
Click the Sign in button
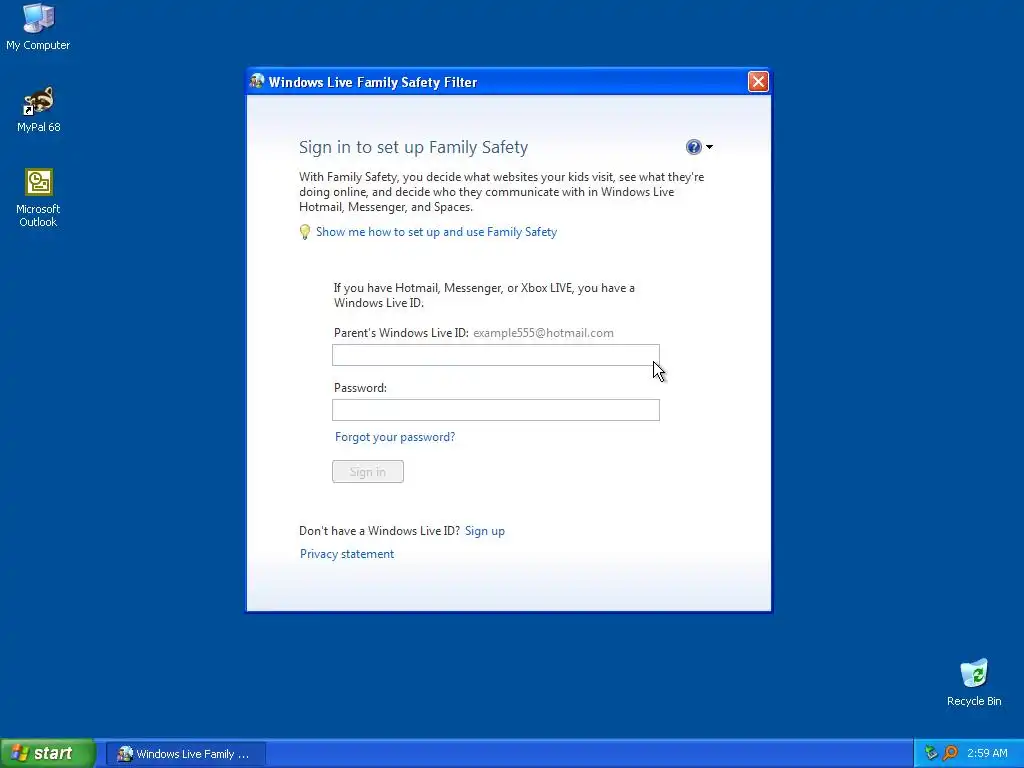click(x=368, y=472)
